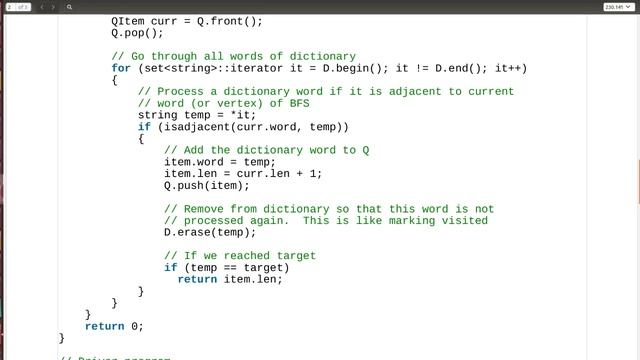
Task: Click the line "return 0;"
Action: [114, 327]
